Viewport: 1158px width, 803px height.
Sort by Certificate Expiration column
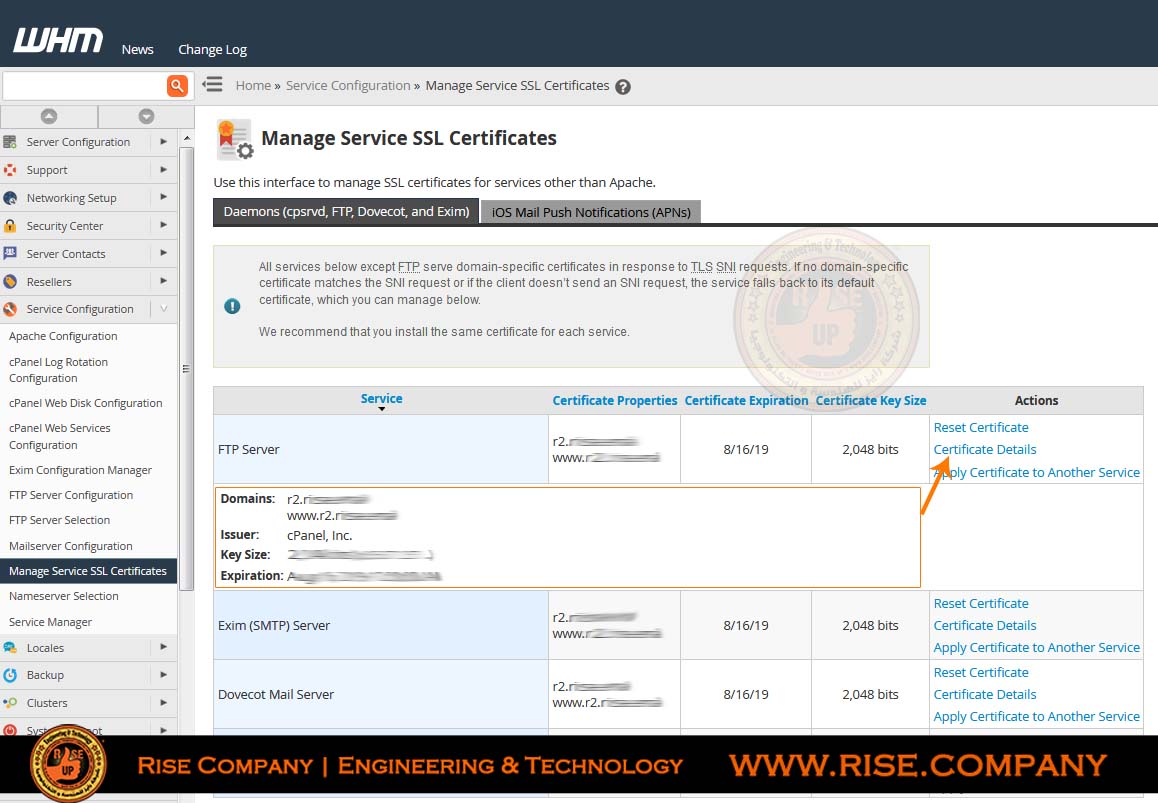click(747, 400)
